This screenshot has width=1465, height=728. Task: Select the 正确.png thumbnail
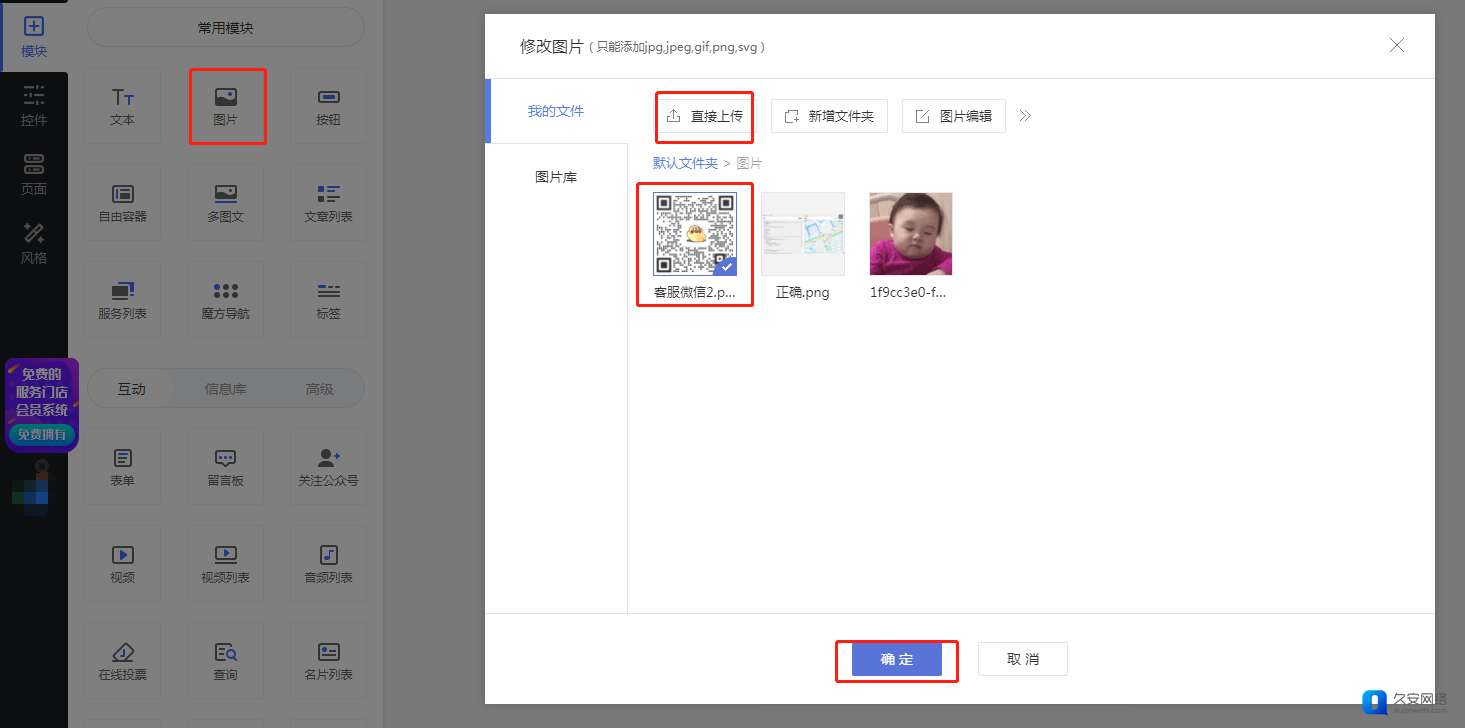click(x=803, y=234)
